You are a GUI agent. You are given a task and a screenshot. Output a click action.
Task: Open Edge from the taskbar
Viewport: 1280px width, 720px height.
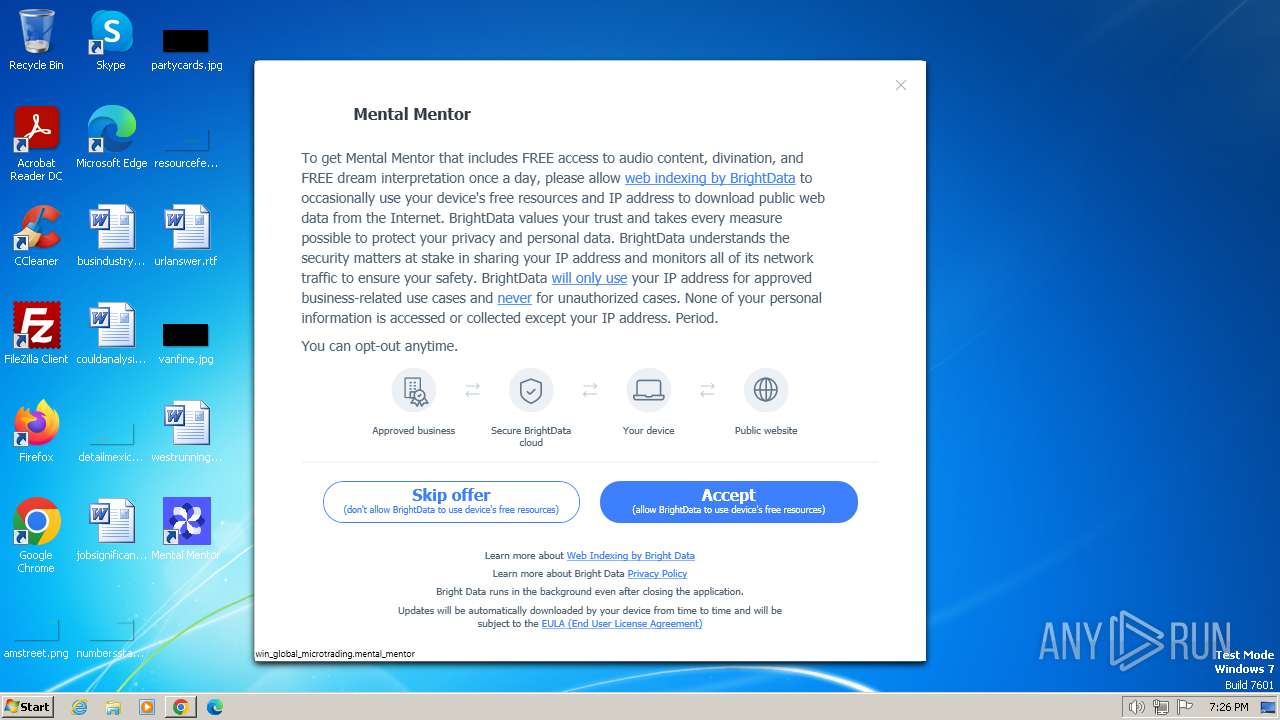pyautogui.click(x=215, y=707)
